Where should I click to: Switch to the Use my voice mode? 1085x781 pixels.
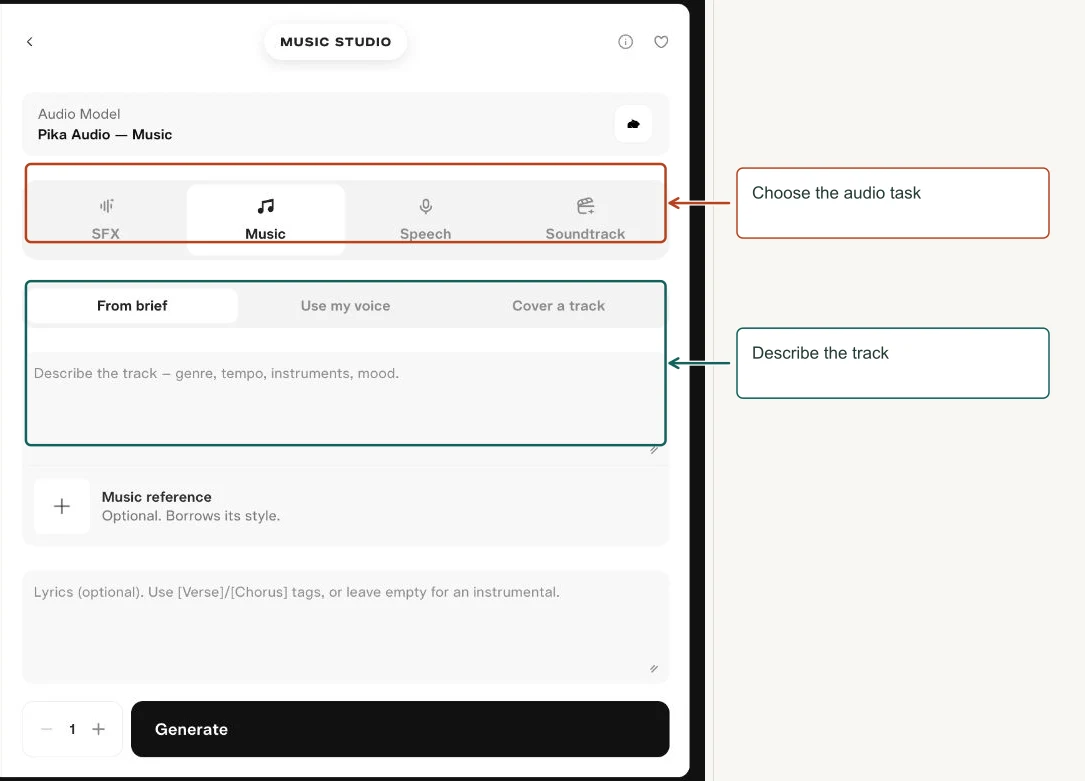[345, 306]
